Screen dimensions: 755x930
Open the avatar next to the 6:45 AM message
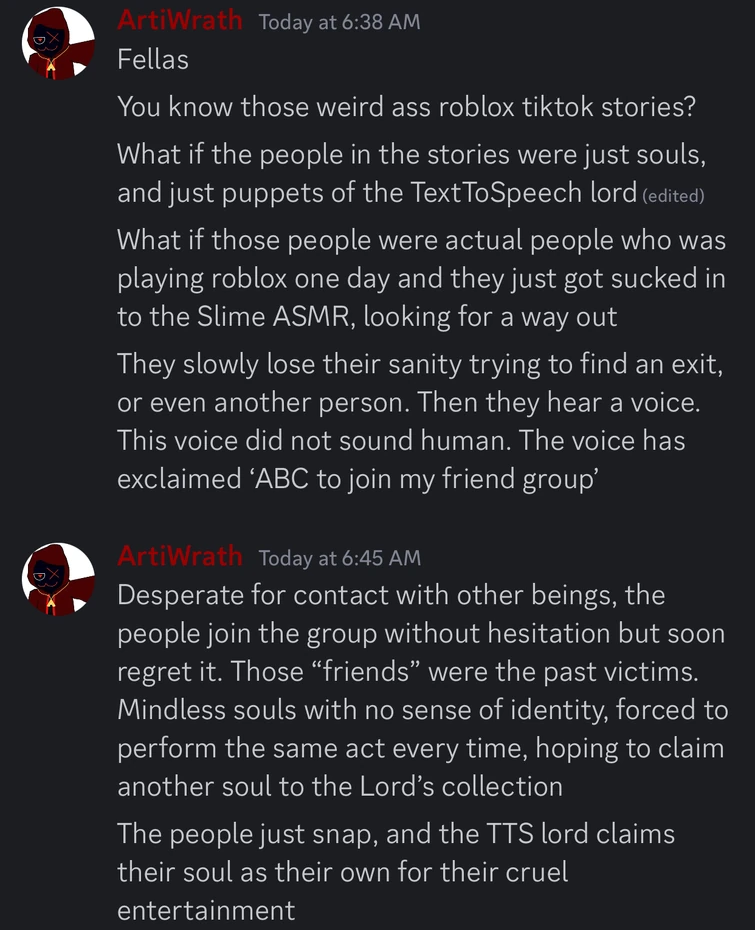tap(58, 579)
